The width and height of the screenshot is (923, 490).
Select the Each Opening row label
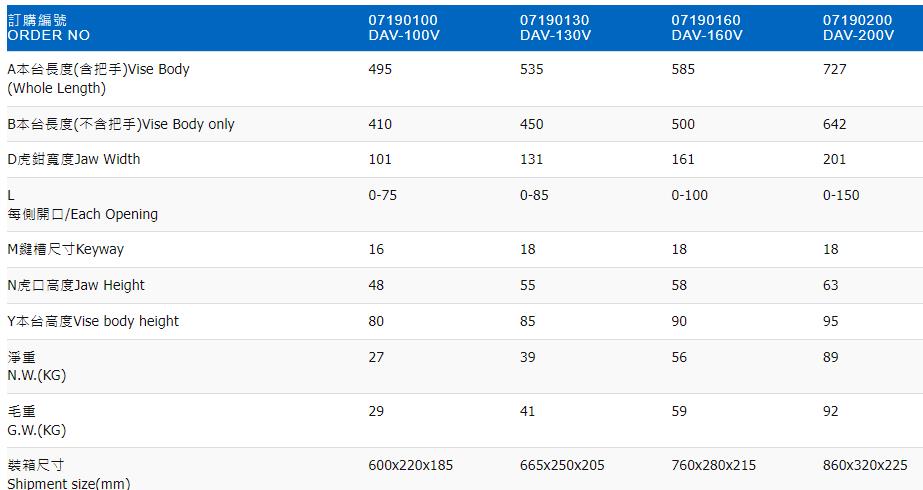point(82,205)
